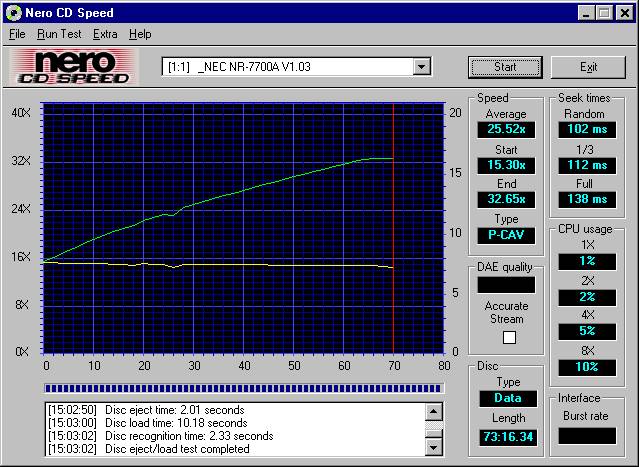The width and height of the screenshot is (639, 467).
Task: Click the Nero CD Speed logo
Action: point(74,67)
